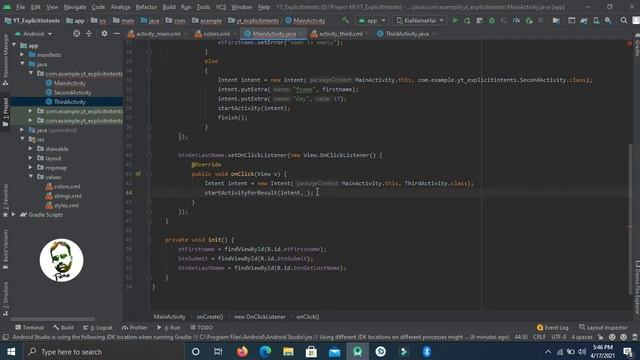Toggle the Structure tool window
The width and height of the screenshot is (640, 360).
click(x=5, y=298)
